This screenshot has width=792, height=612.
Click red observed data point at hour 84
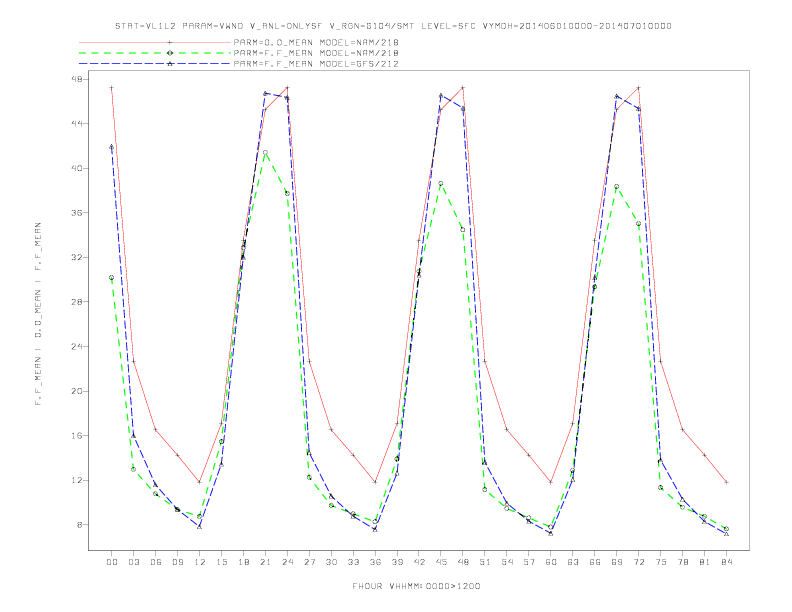click(726, 482)
